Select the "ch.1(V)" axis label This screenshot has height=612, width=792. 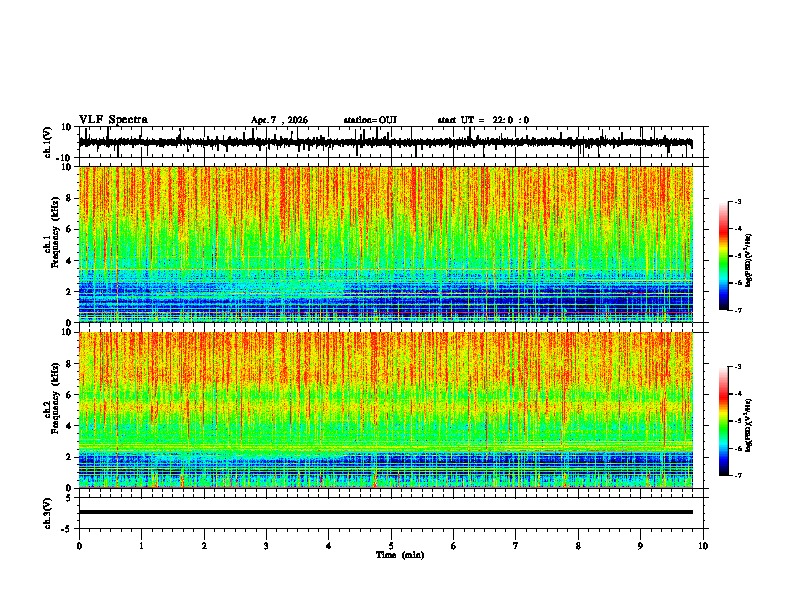48,142
